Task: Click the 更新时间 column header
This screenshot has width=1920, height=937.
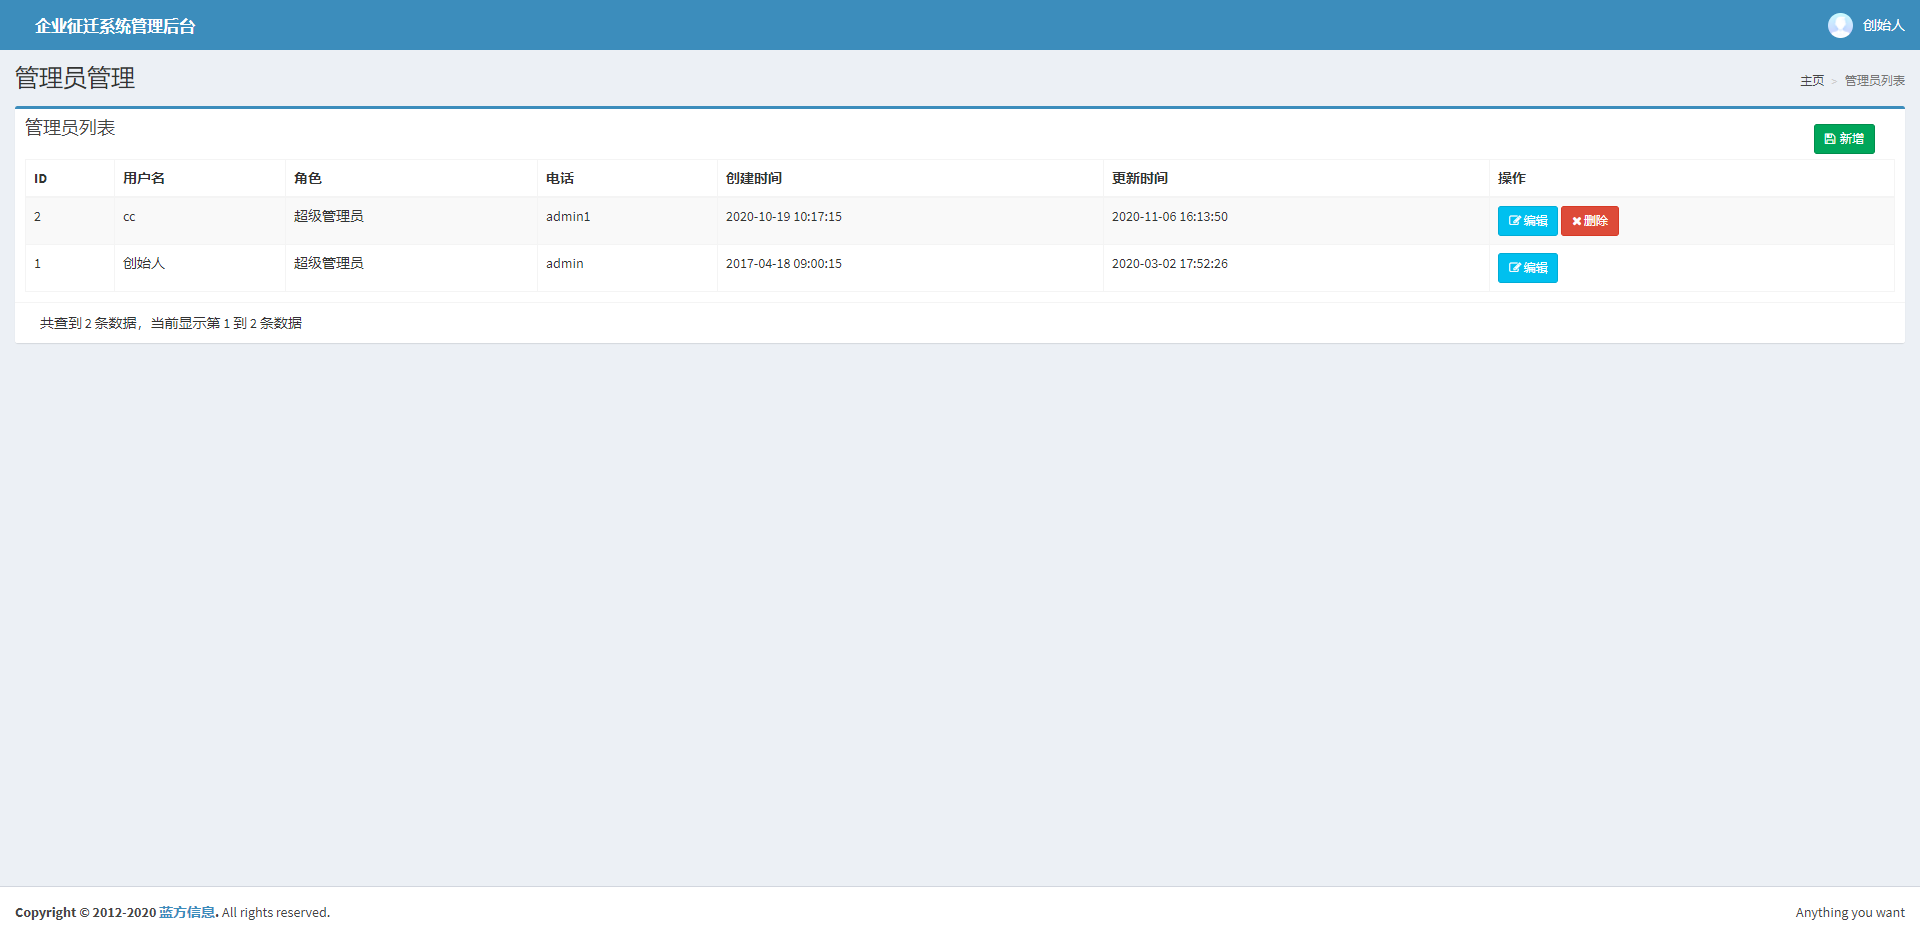Action: click(x=1140, y=179)
